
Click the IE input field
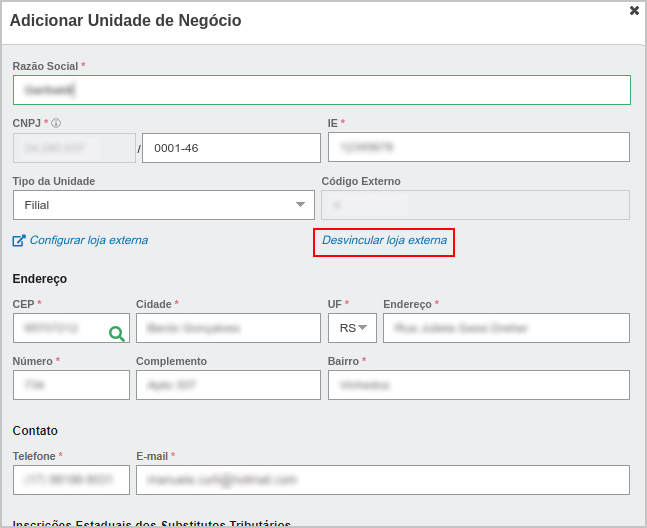pyautogui.click(x=479, y=147)
